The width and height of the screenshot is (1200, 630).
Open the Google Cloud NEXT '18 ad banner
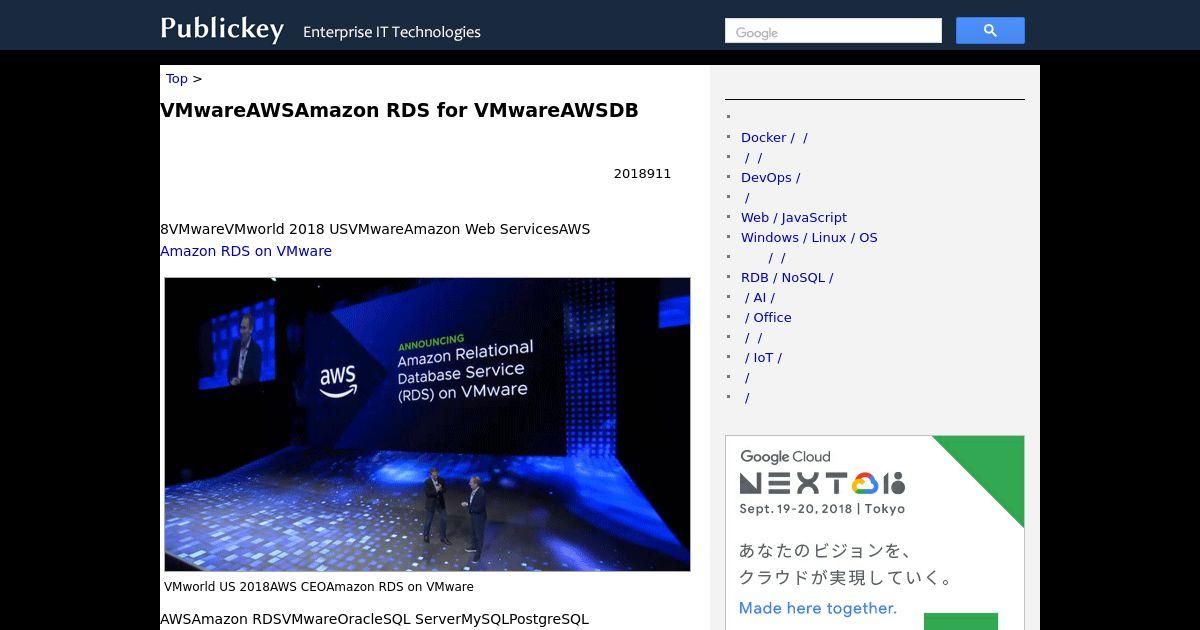tap(875, 533)
